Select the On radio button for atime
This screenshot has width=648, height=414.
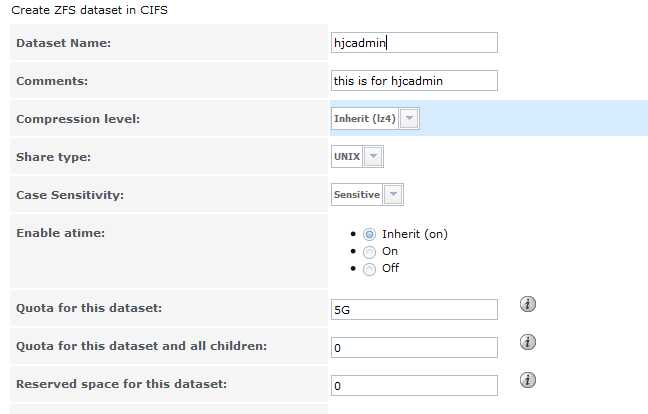(369, 251)
